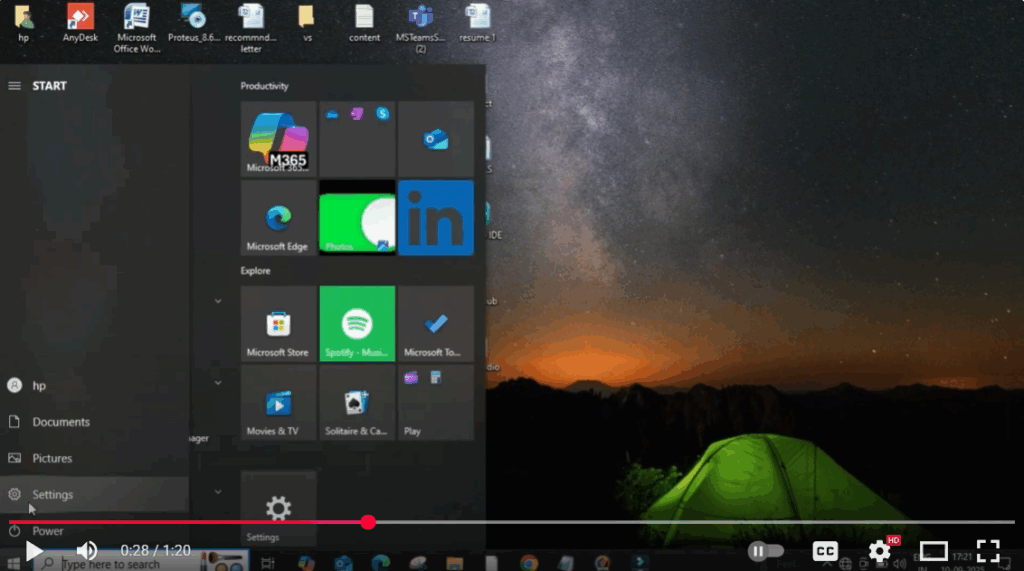
Task: Click the Chrome icon in the taskbar
Action: point(529,563)
